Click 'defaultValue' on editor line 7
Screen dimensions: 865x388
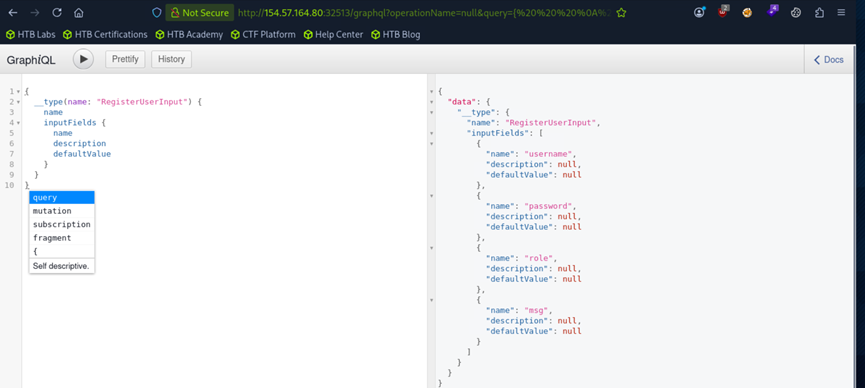click(82, 154)
